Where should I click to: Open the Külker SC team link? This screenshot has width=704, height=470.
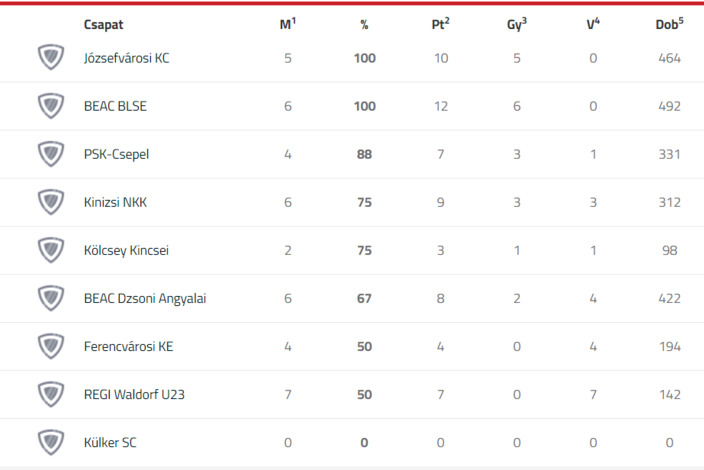110,443
